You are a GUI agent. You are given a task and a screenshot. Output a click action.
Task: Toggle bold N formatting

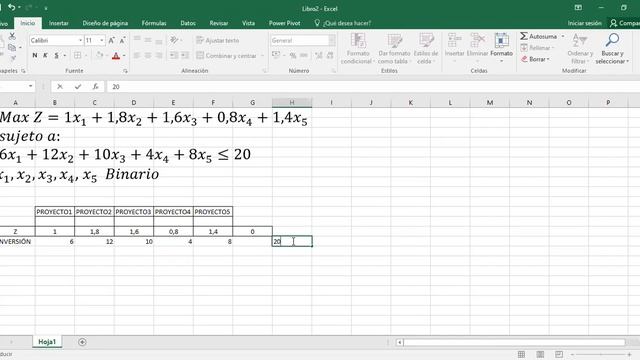(35, 55)
